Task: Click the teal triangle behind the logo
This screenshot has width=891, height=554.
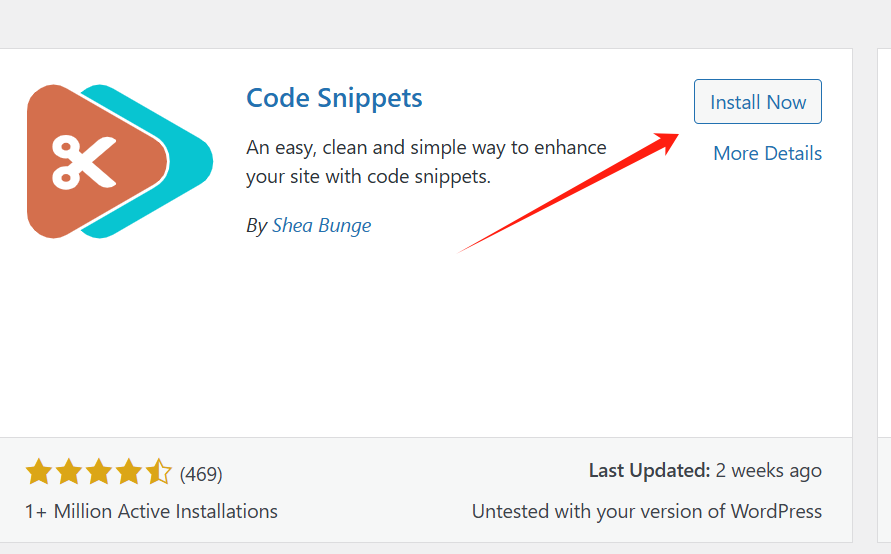Action: 192,160
